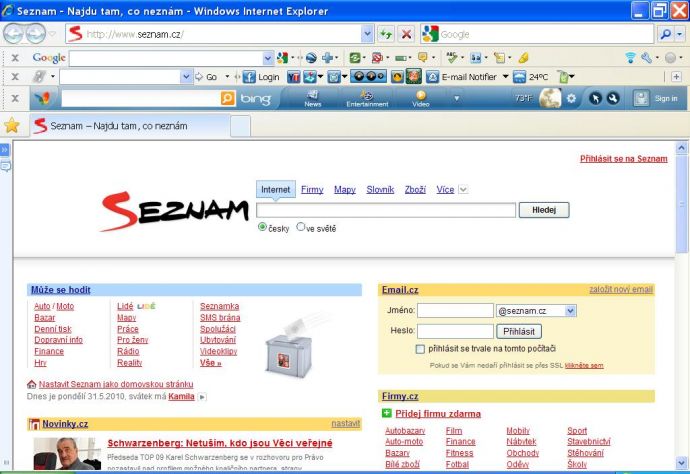Click the vertical scrollbar thumb
690x474 pixels.
pos(682,202)
